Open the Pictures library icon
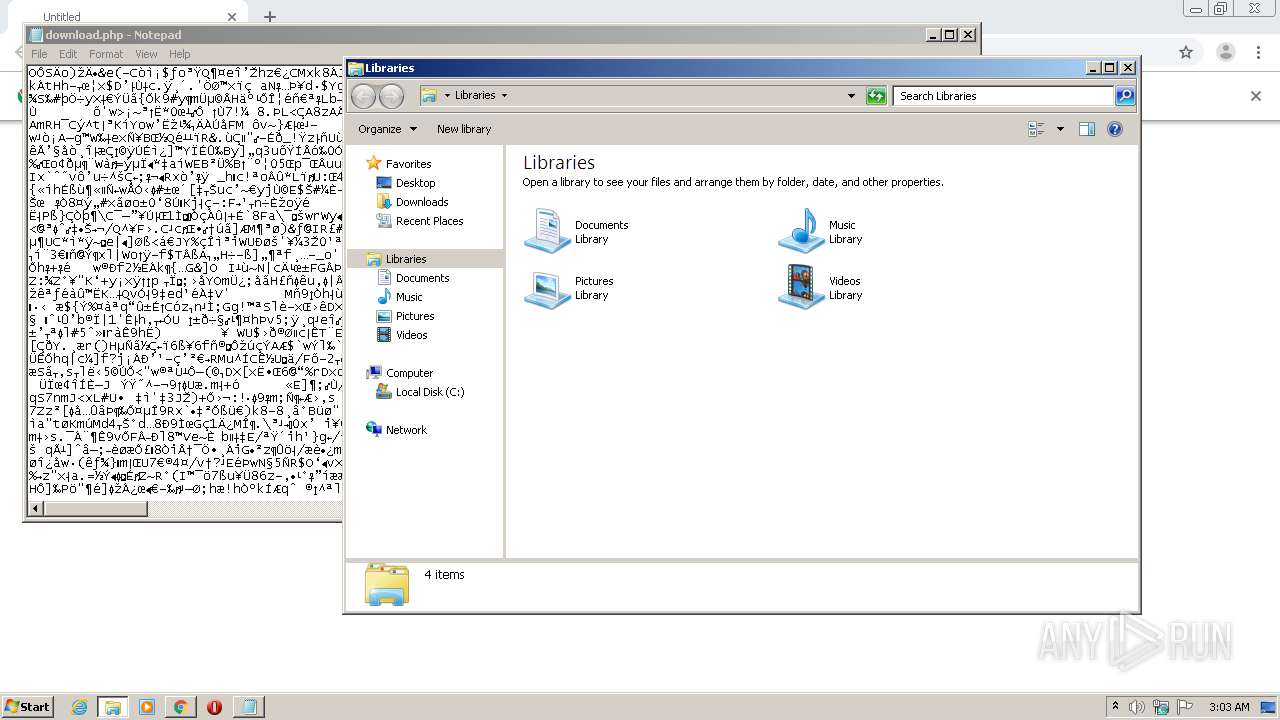1280x720 pixels. [x=547, y=288]
